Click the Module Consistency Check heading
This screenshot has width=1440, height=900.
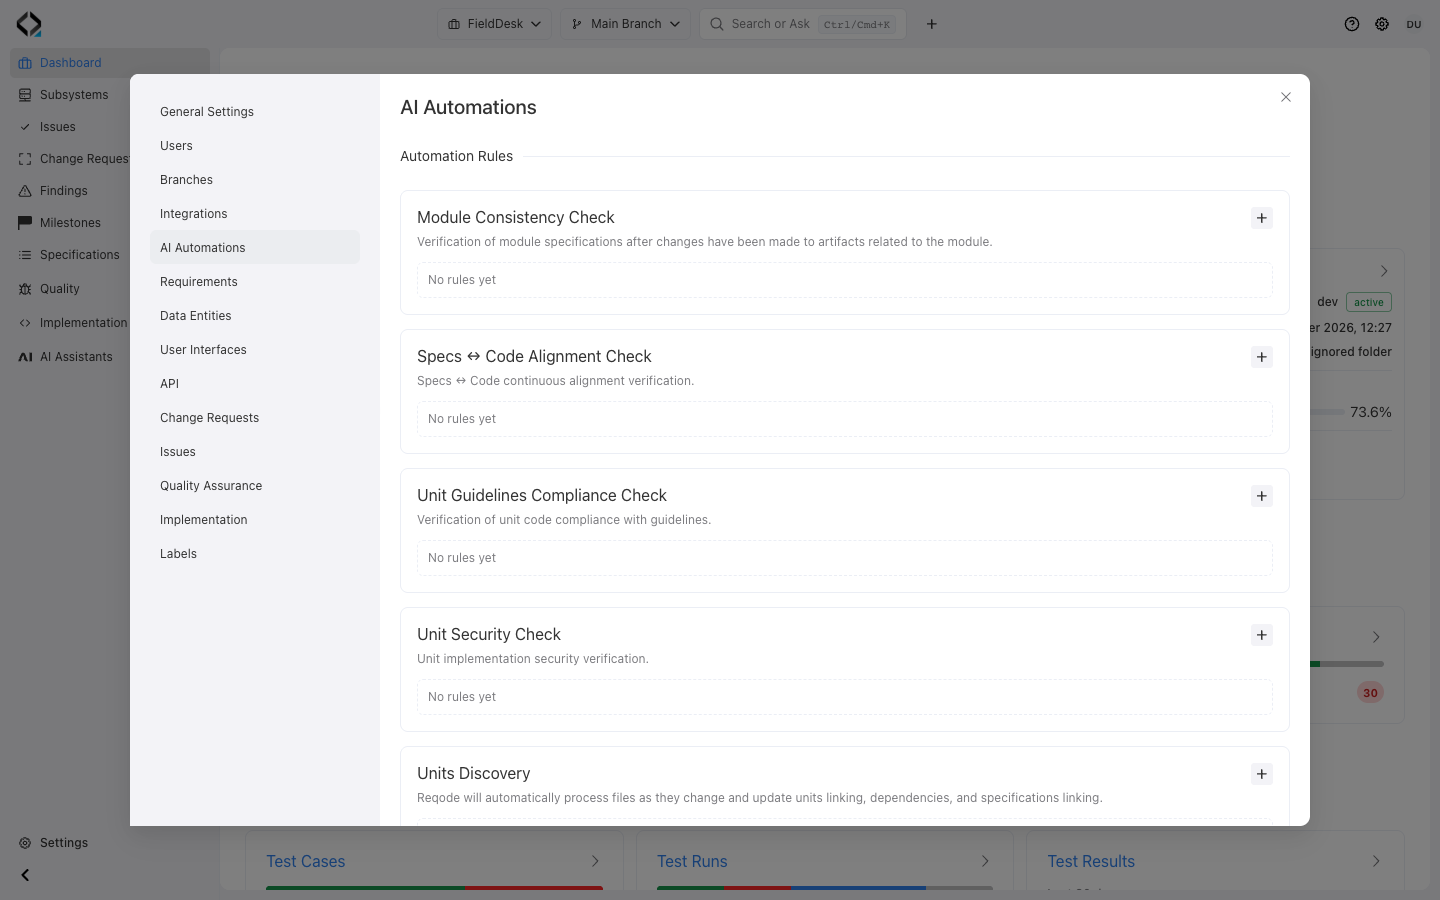(x=516, y=218)
